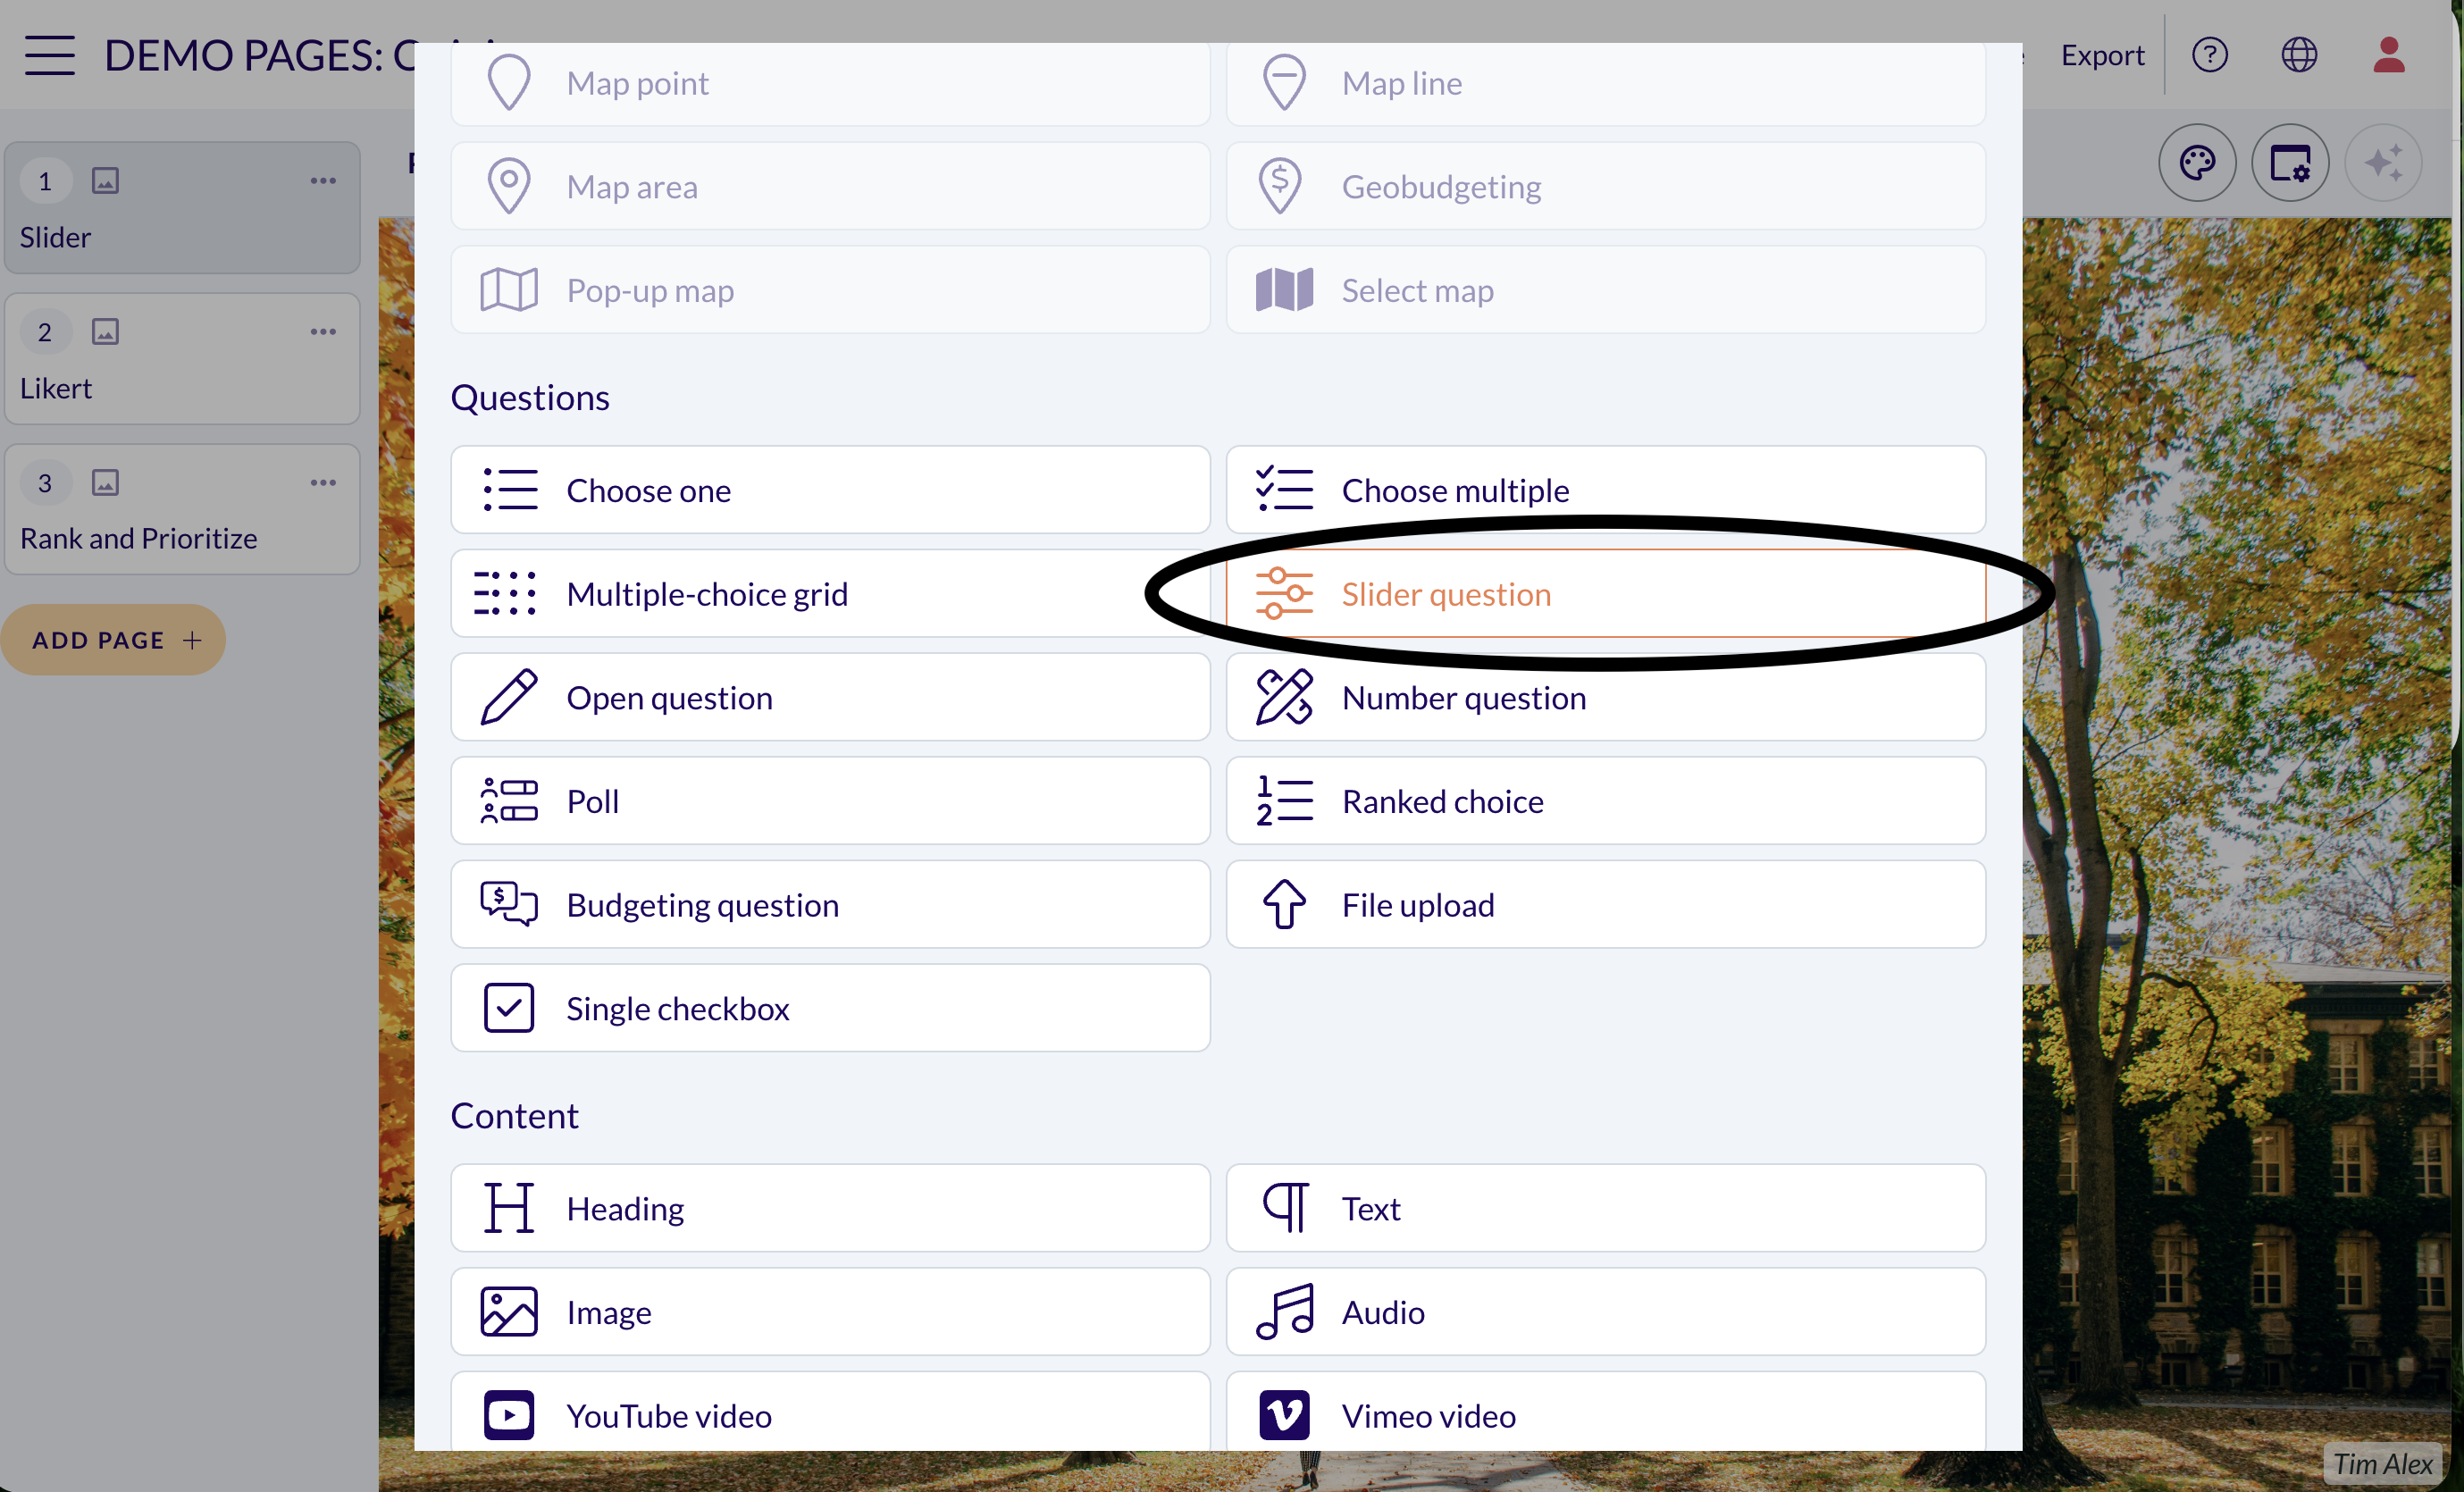
Task: Insert an Audio content block
Action: [1605, 1312]
